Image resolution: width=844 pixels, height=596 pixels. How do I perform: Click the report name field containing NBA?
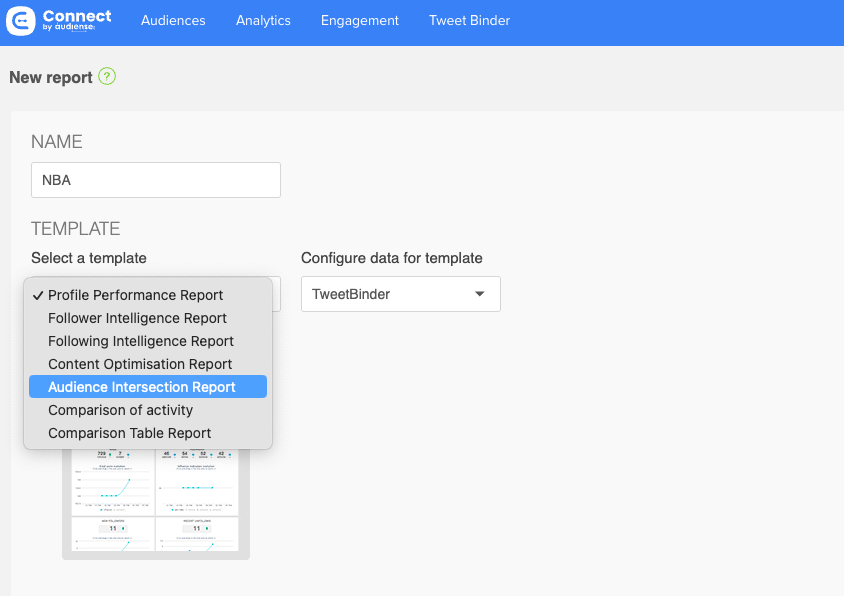pos(156,180)
